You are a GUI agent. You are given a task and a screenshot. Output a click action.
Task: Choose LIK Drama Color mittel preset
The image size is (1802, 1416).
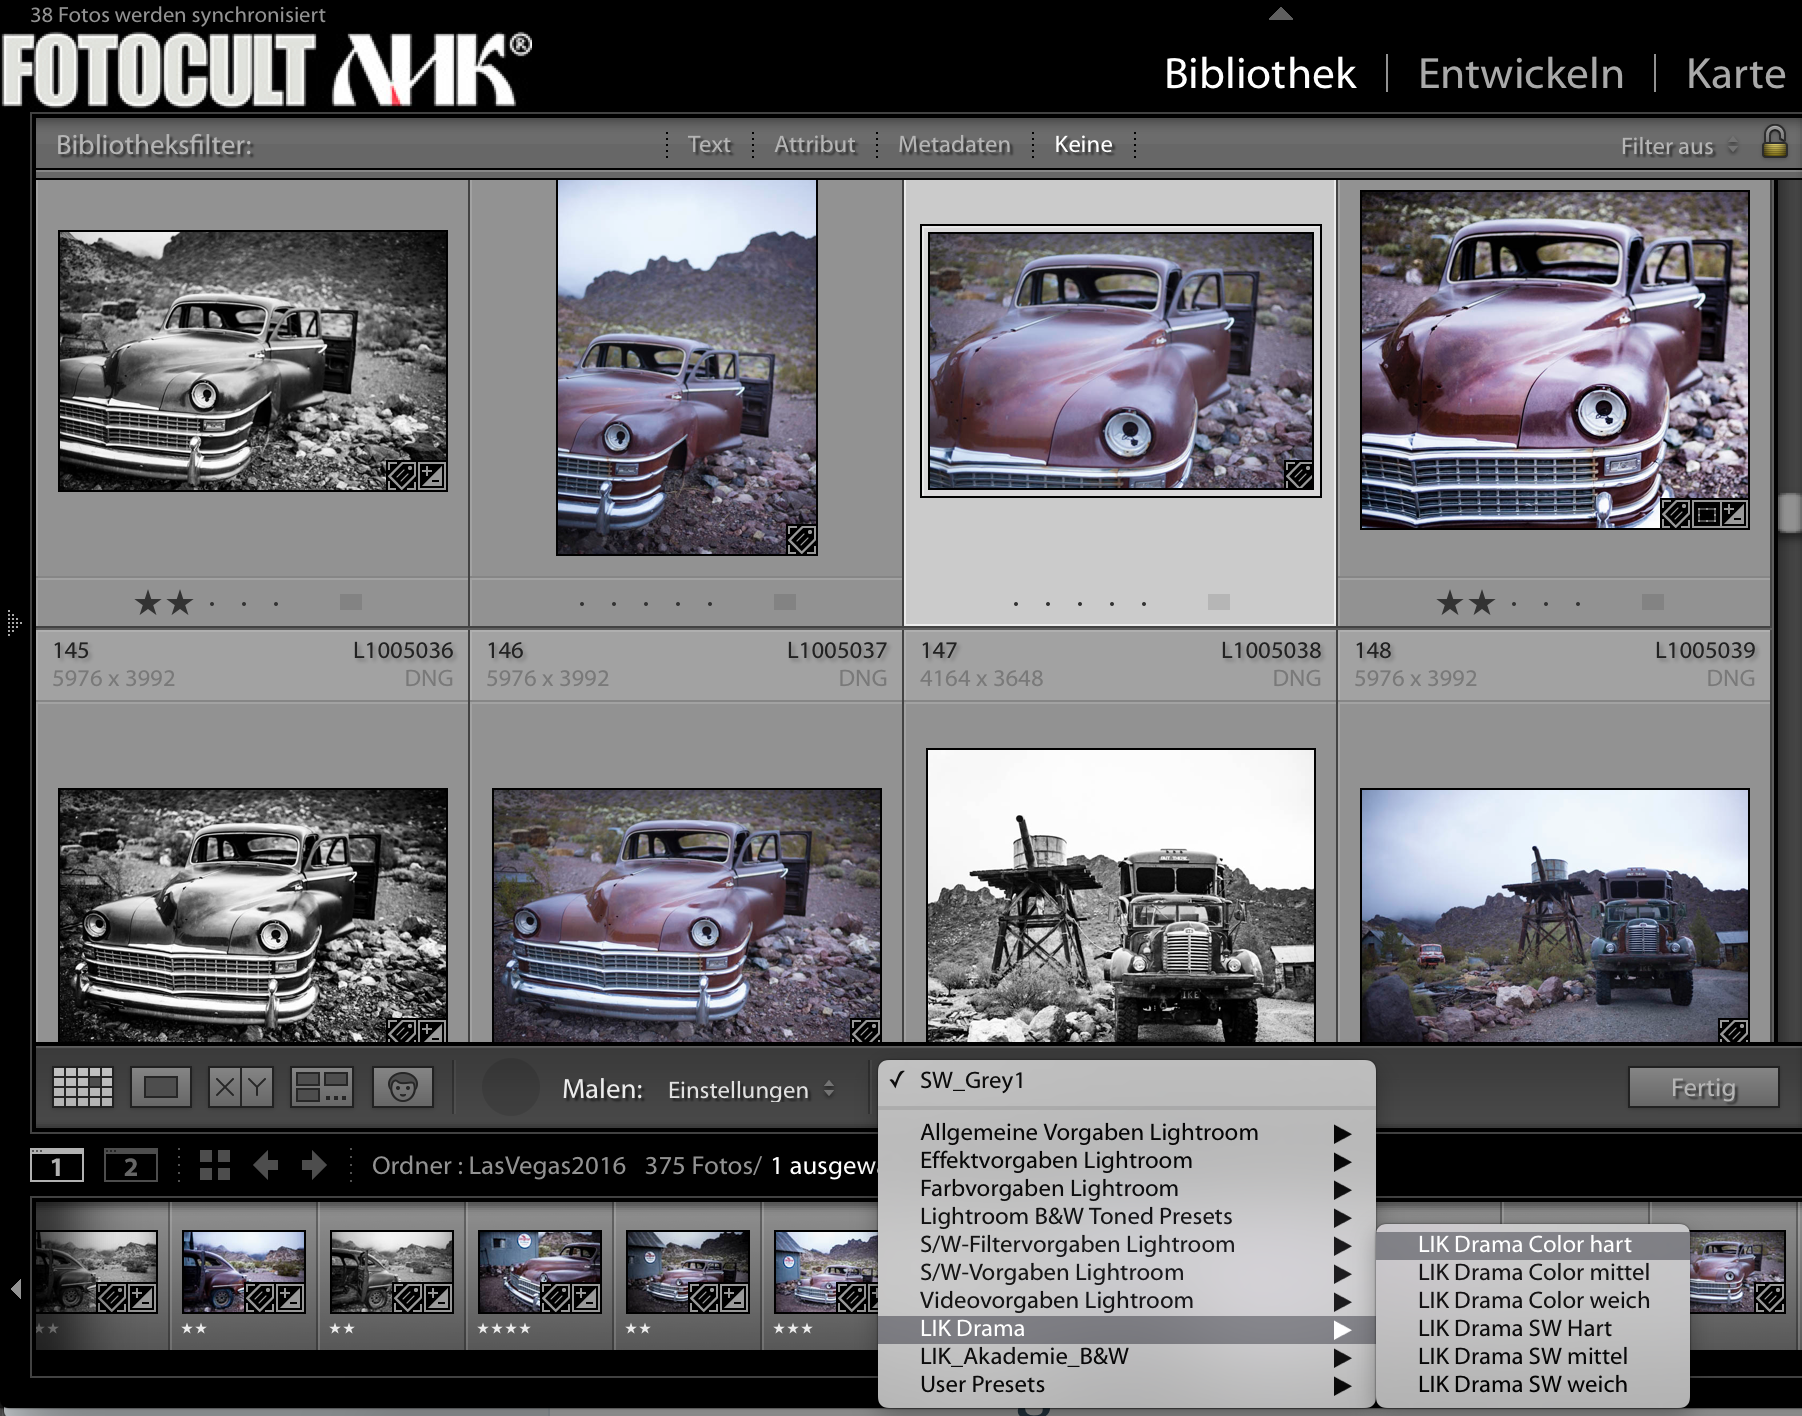pos(1533,1273)
